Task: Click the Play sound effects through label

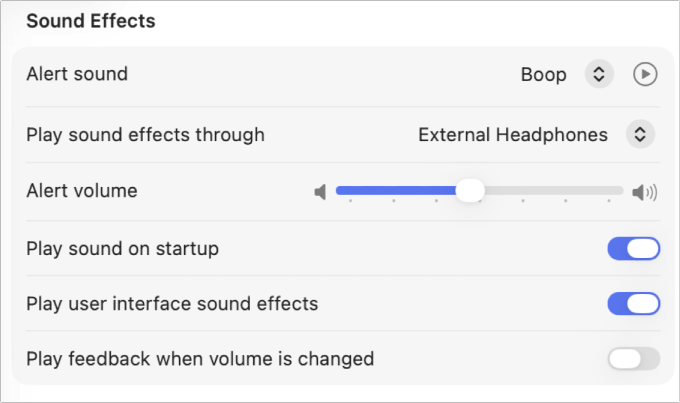Action: click(x=145, y=134)
